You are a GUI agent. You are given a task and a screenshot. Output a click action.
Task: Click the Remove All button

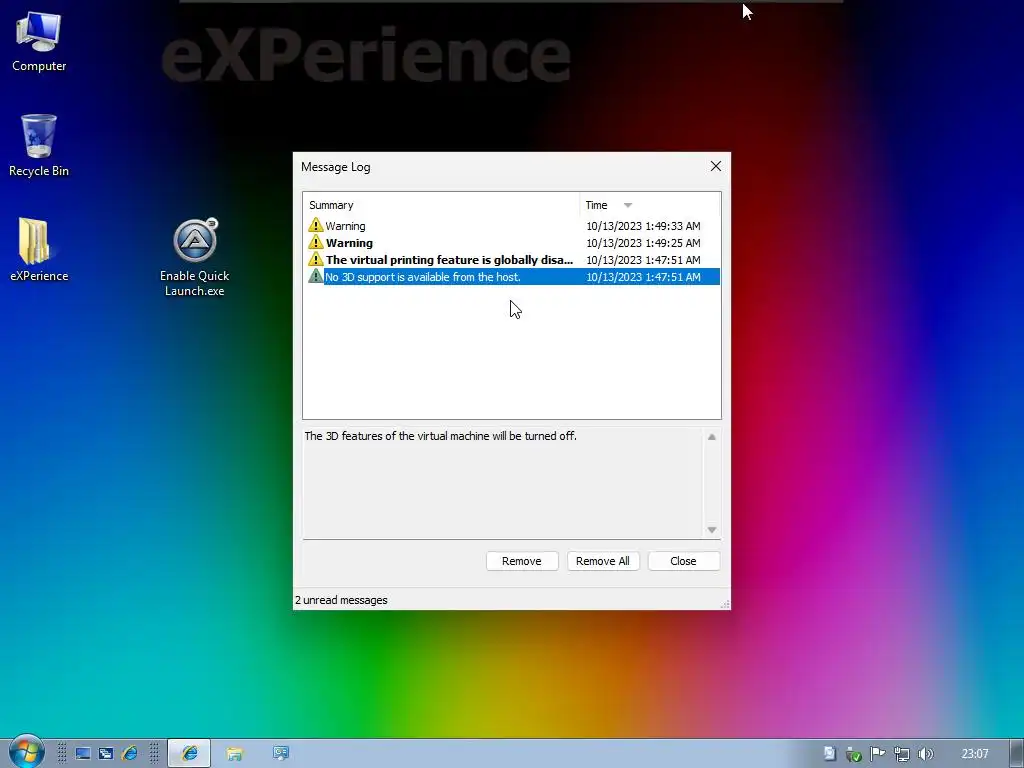[603, 561]
